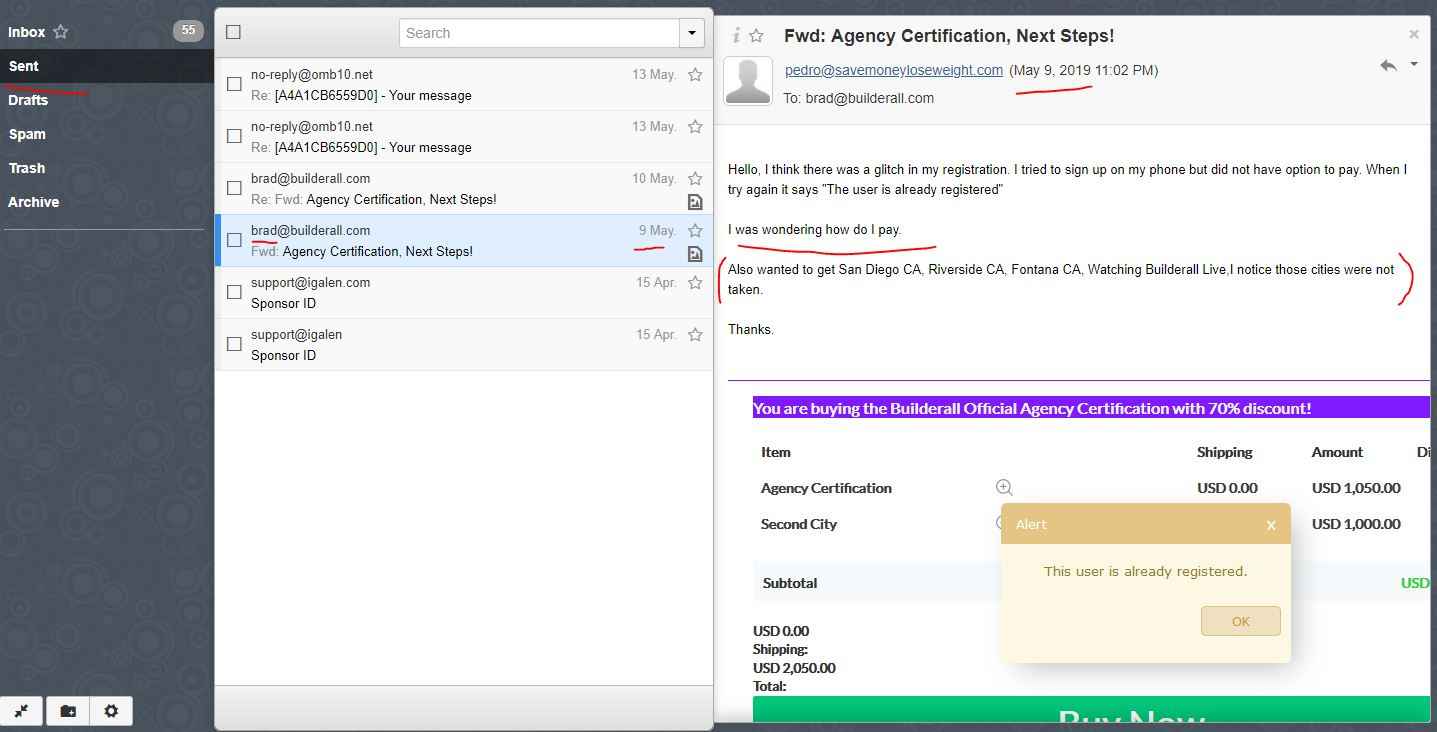Click the magnifier icon beside Agency Certification
Viewport: 1437px width, 732px height.
[1004, 488]
